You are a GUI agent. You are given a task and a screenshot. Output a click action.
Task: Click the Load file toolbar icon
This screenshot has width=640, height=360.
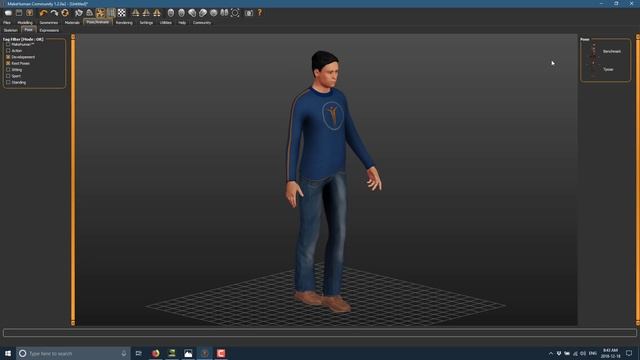pos(19,13)
